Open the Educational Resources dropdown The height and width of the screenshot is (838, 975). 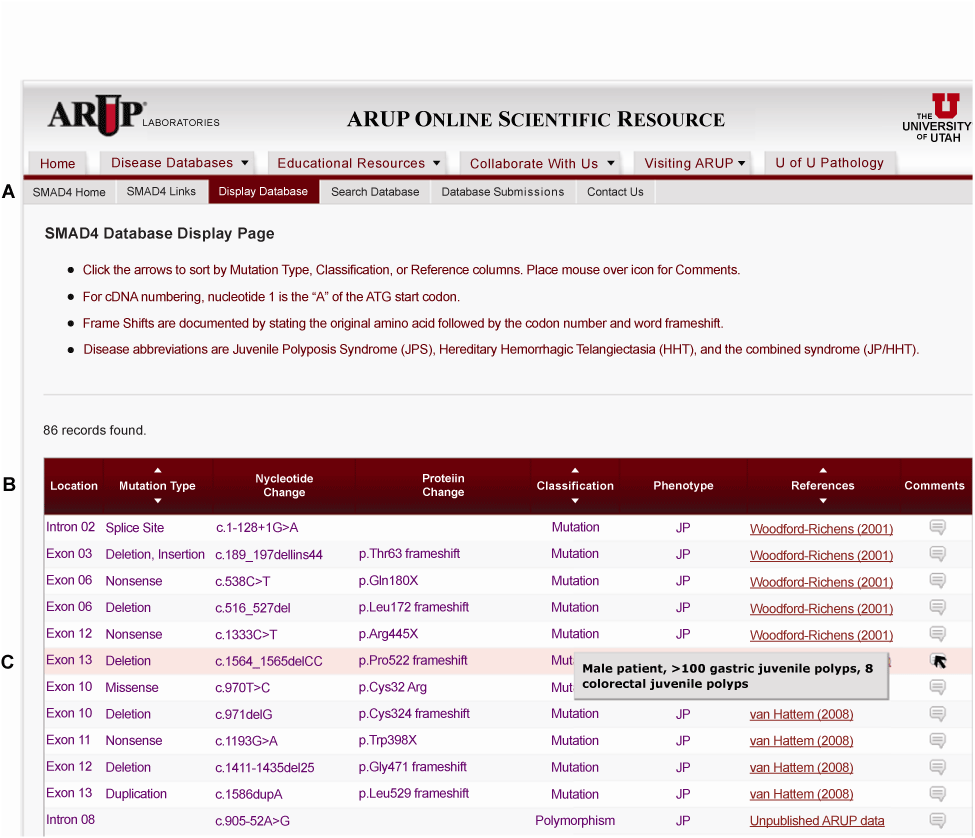(358, 163)
